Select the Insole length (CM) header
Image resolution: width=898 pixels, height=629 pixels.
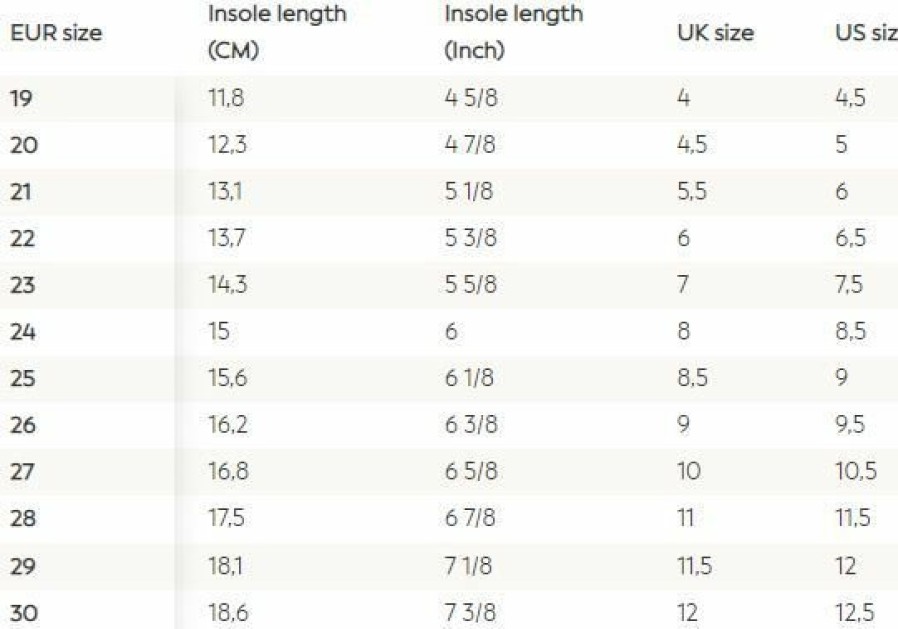pyautogui.click(x=277, y=32)
